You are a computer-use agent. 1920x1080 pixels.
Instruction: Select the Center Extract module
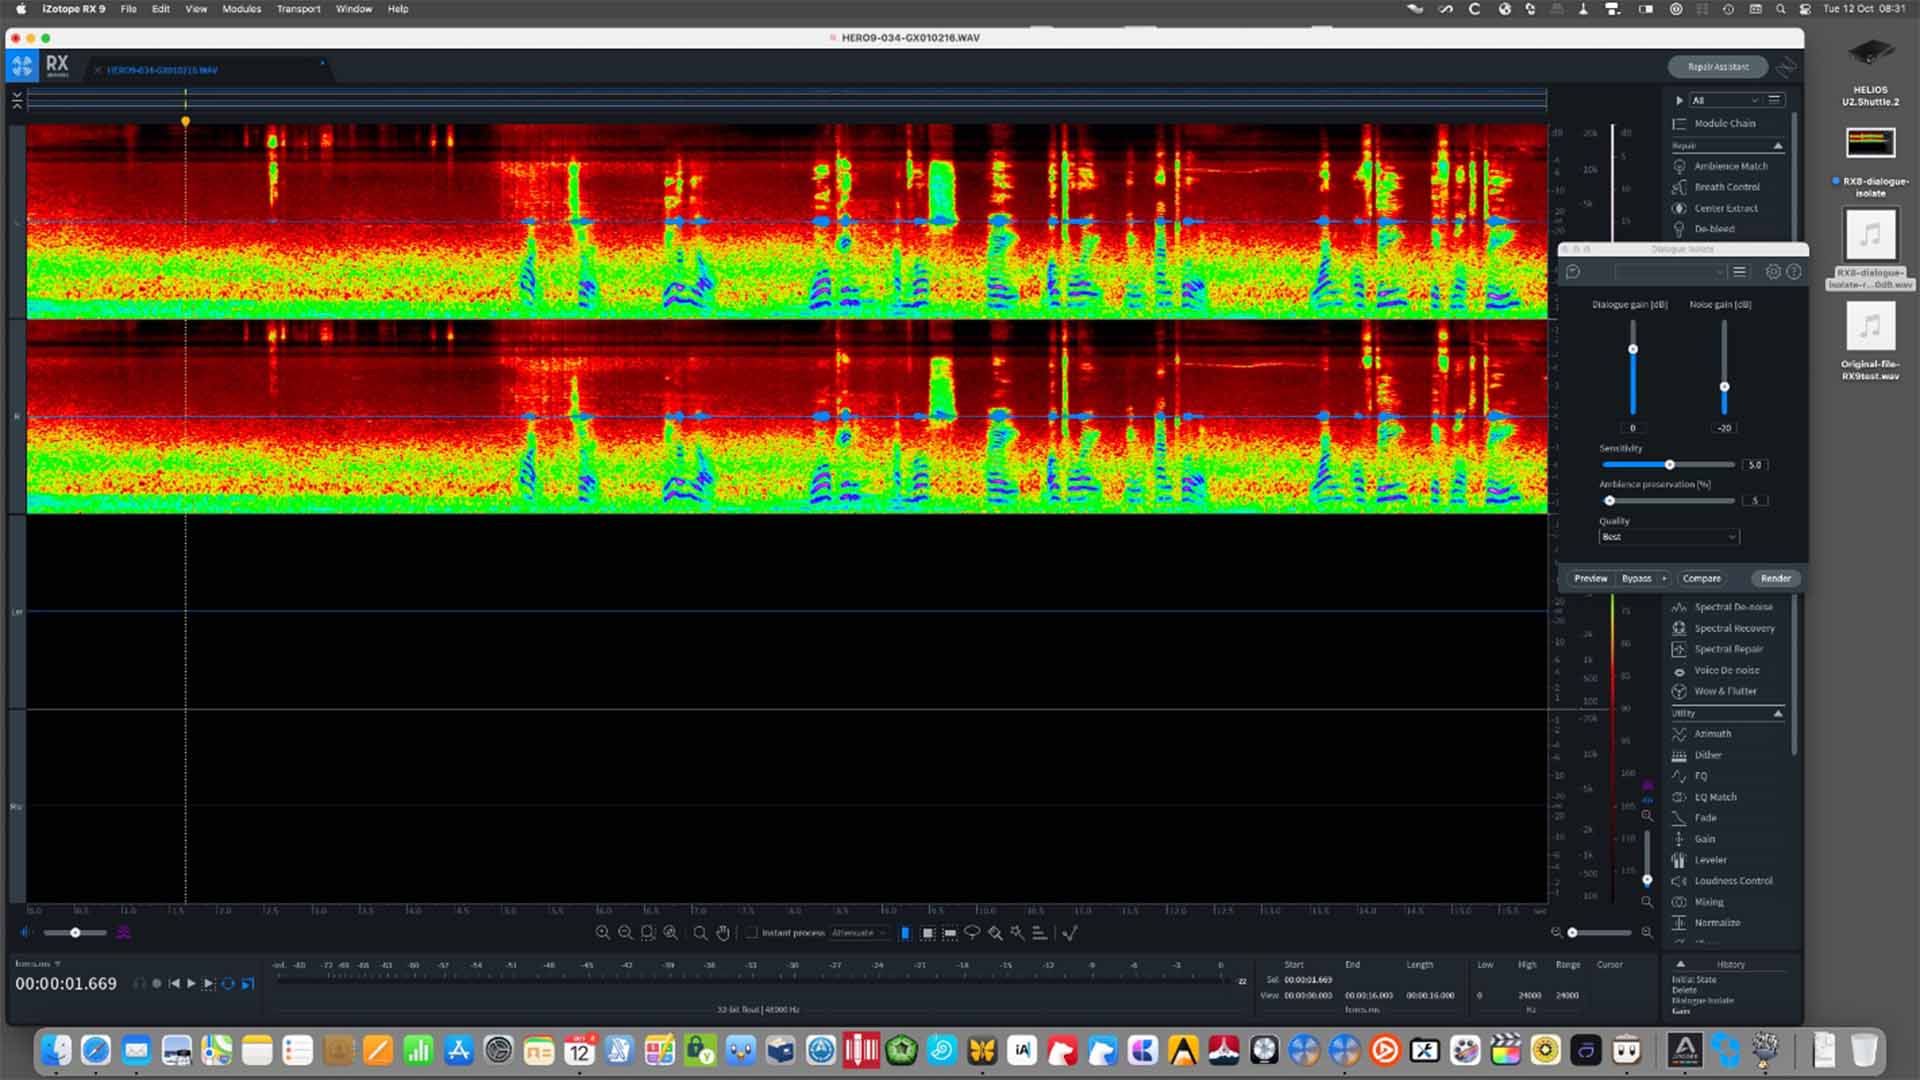(x=1725, y=208)
